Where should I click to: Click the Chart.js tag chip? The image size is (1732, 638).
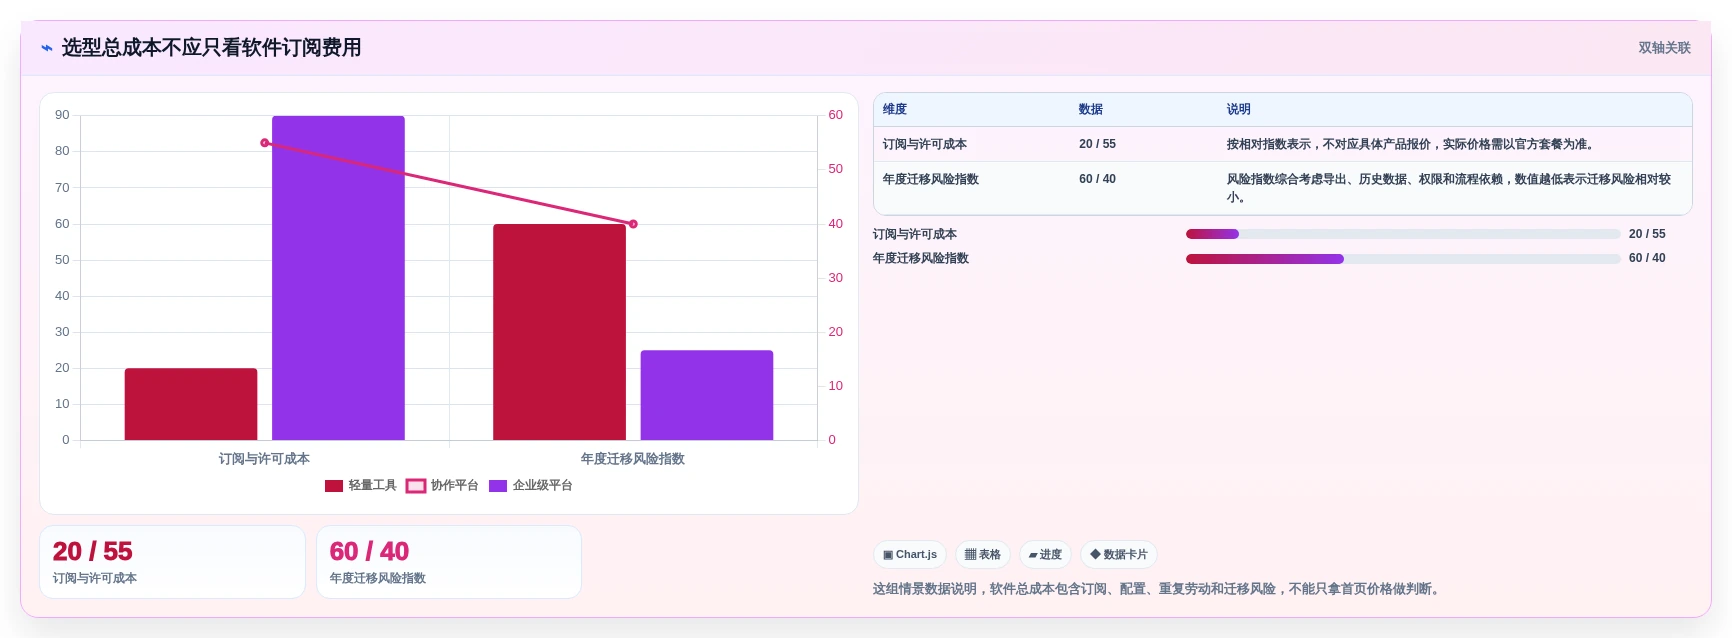910,554
